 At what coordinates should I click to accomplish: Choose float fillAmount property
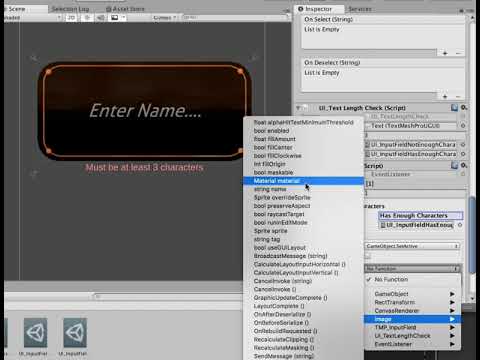[303, 139]
